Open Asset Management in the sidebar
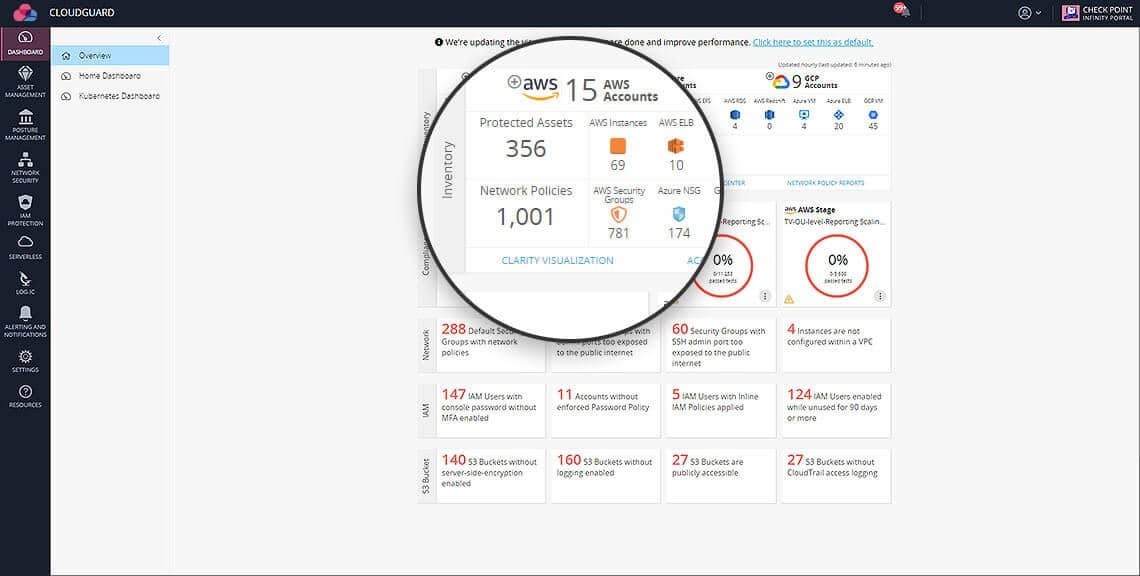The height and width of the screenshot is (576, 1140). click(25, 81)
